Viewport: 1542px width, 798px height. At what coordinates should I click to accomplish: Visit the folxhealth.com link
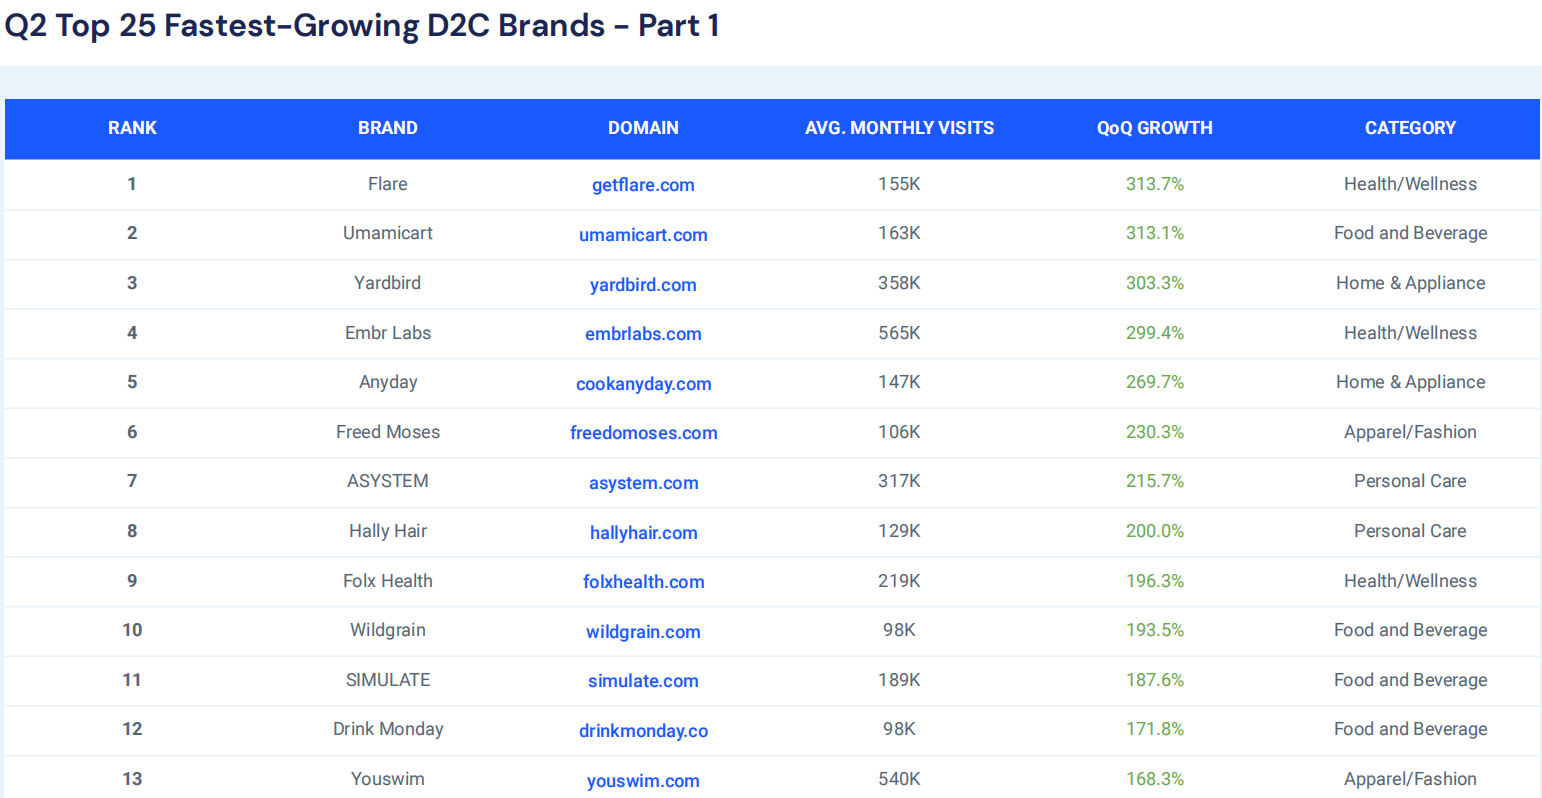coord(643,582)
